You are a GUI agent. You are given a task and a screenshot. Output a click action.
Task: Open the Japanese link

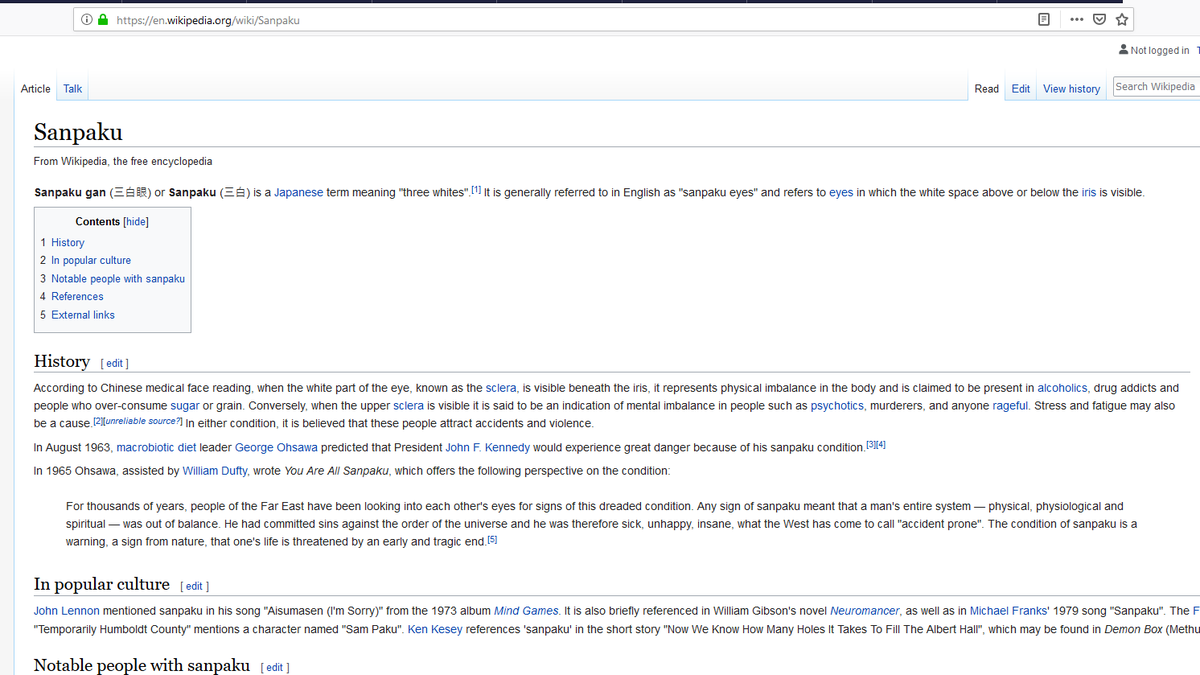(299, 193)
